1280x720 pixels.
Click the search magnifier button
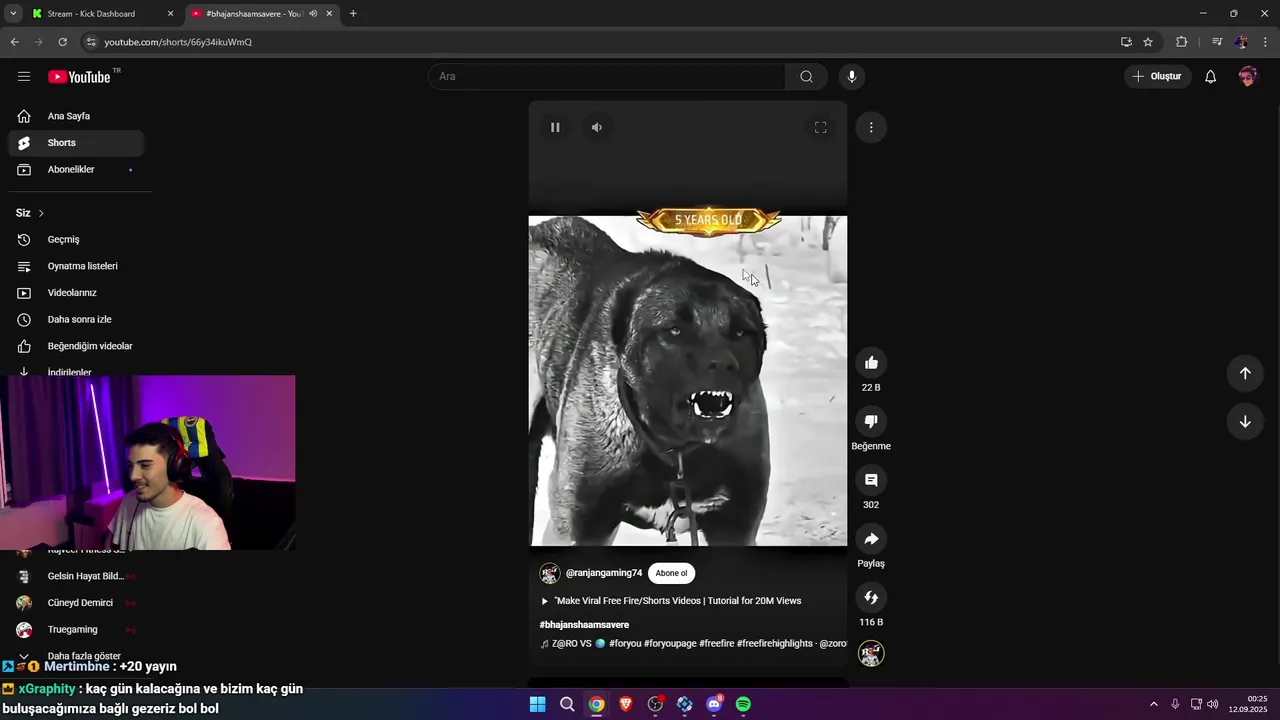pyautogui.click(x=806, y=76)
